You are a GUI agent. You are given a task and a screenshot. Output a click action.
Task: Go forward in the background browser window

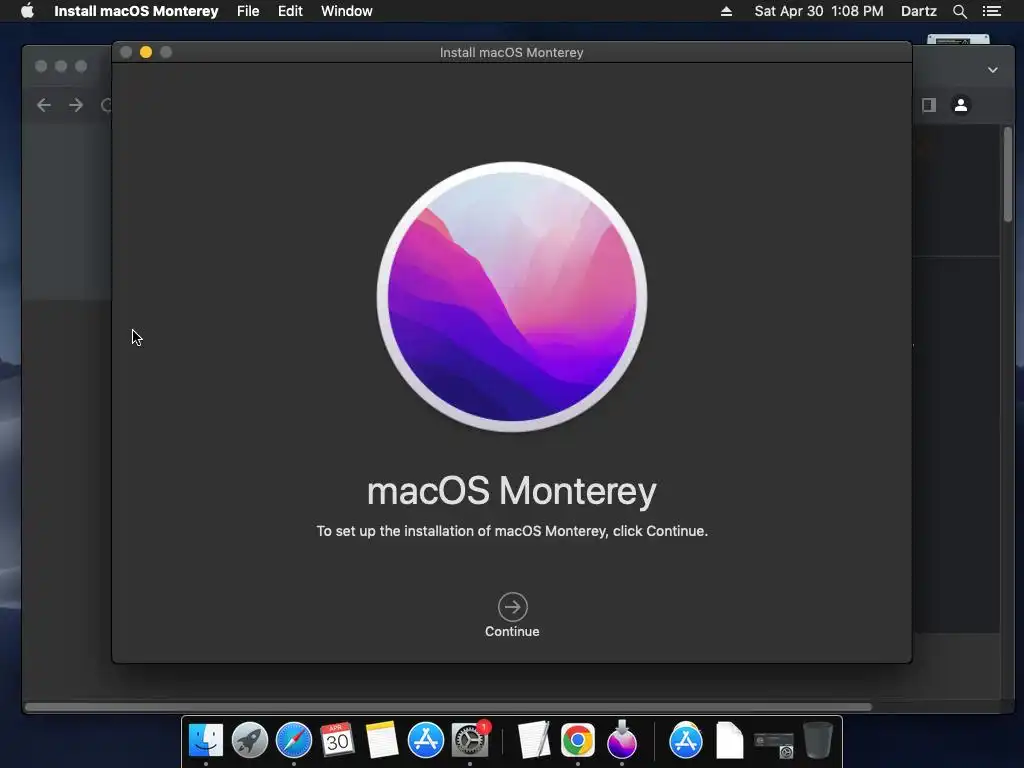click(76, 104)
